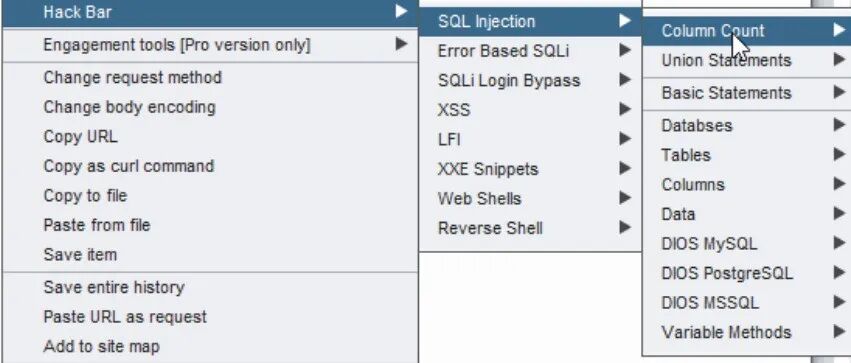This screenshot has width=851, height=363.
Task: Click the Save item entry
Action: pos(209,254)
